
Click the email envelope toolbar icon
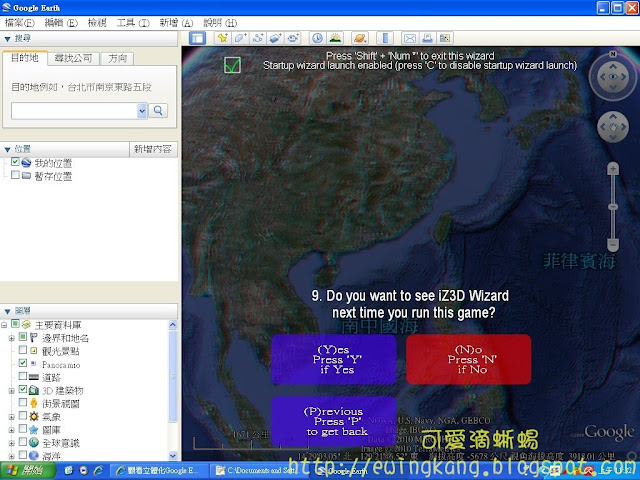coord(410,38)
